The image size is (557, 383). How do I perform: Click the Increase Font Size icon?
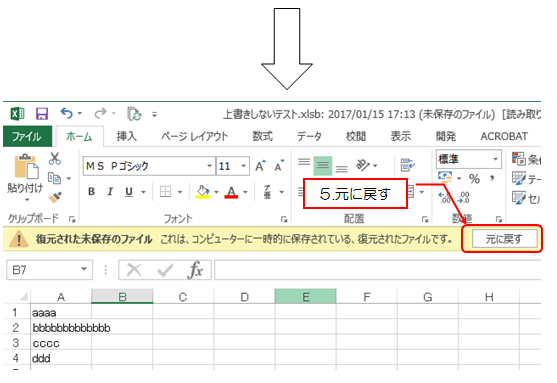(x=260, y=166)
